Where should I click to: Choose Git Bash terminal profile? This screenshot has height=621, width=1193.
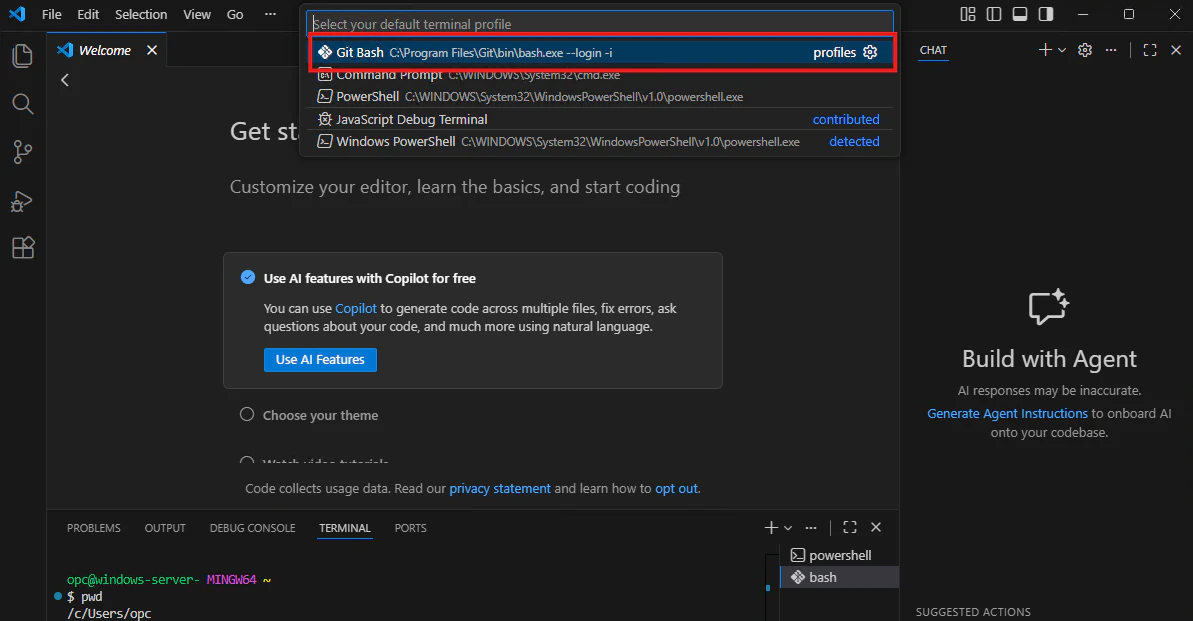(602, 53)
